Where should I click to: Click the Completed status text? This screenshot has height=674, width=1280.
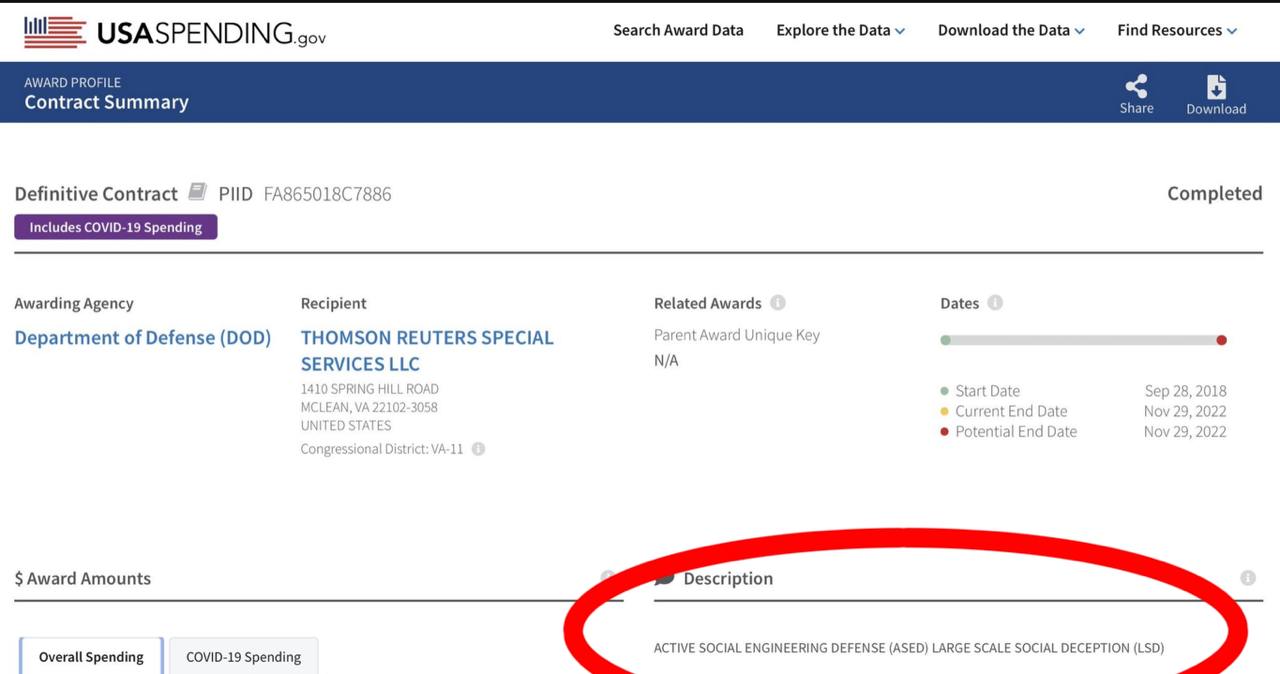click(x=1215, y=193)
